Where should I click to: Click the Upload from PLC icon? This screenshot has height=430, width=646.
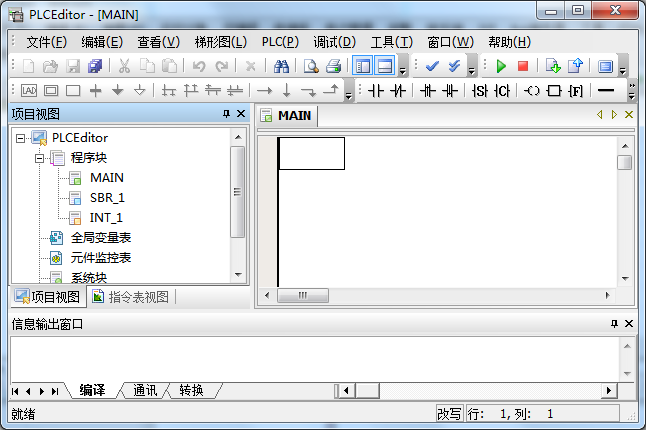point(575,66)
